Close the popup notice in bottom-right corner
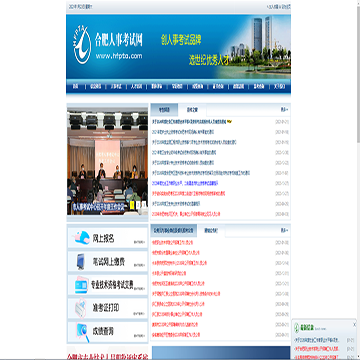360x360 pixels. [x=354, y=324]
